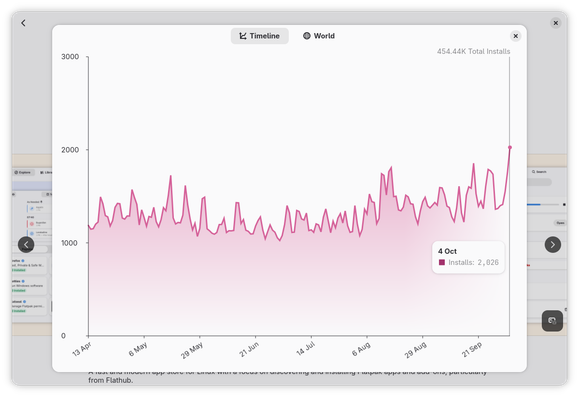
Task: Show the next screenshot
Action: [x=552, y=244]
